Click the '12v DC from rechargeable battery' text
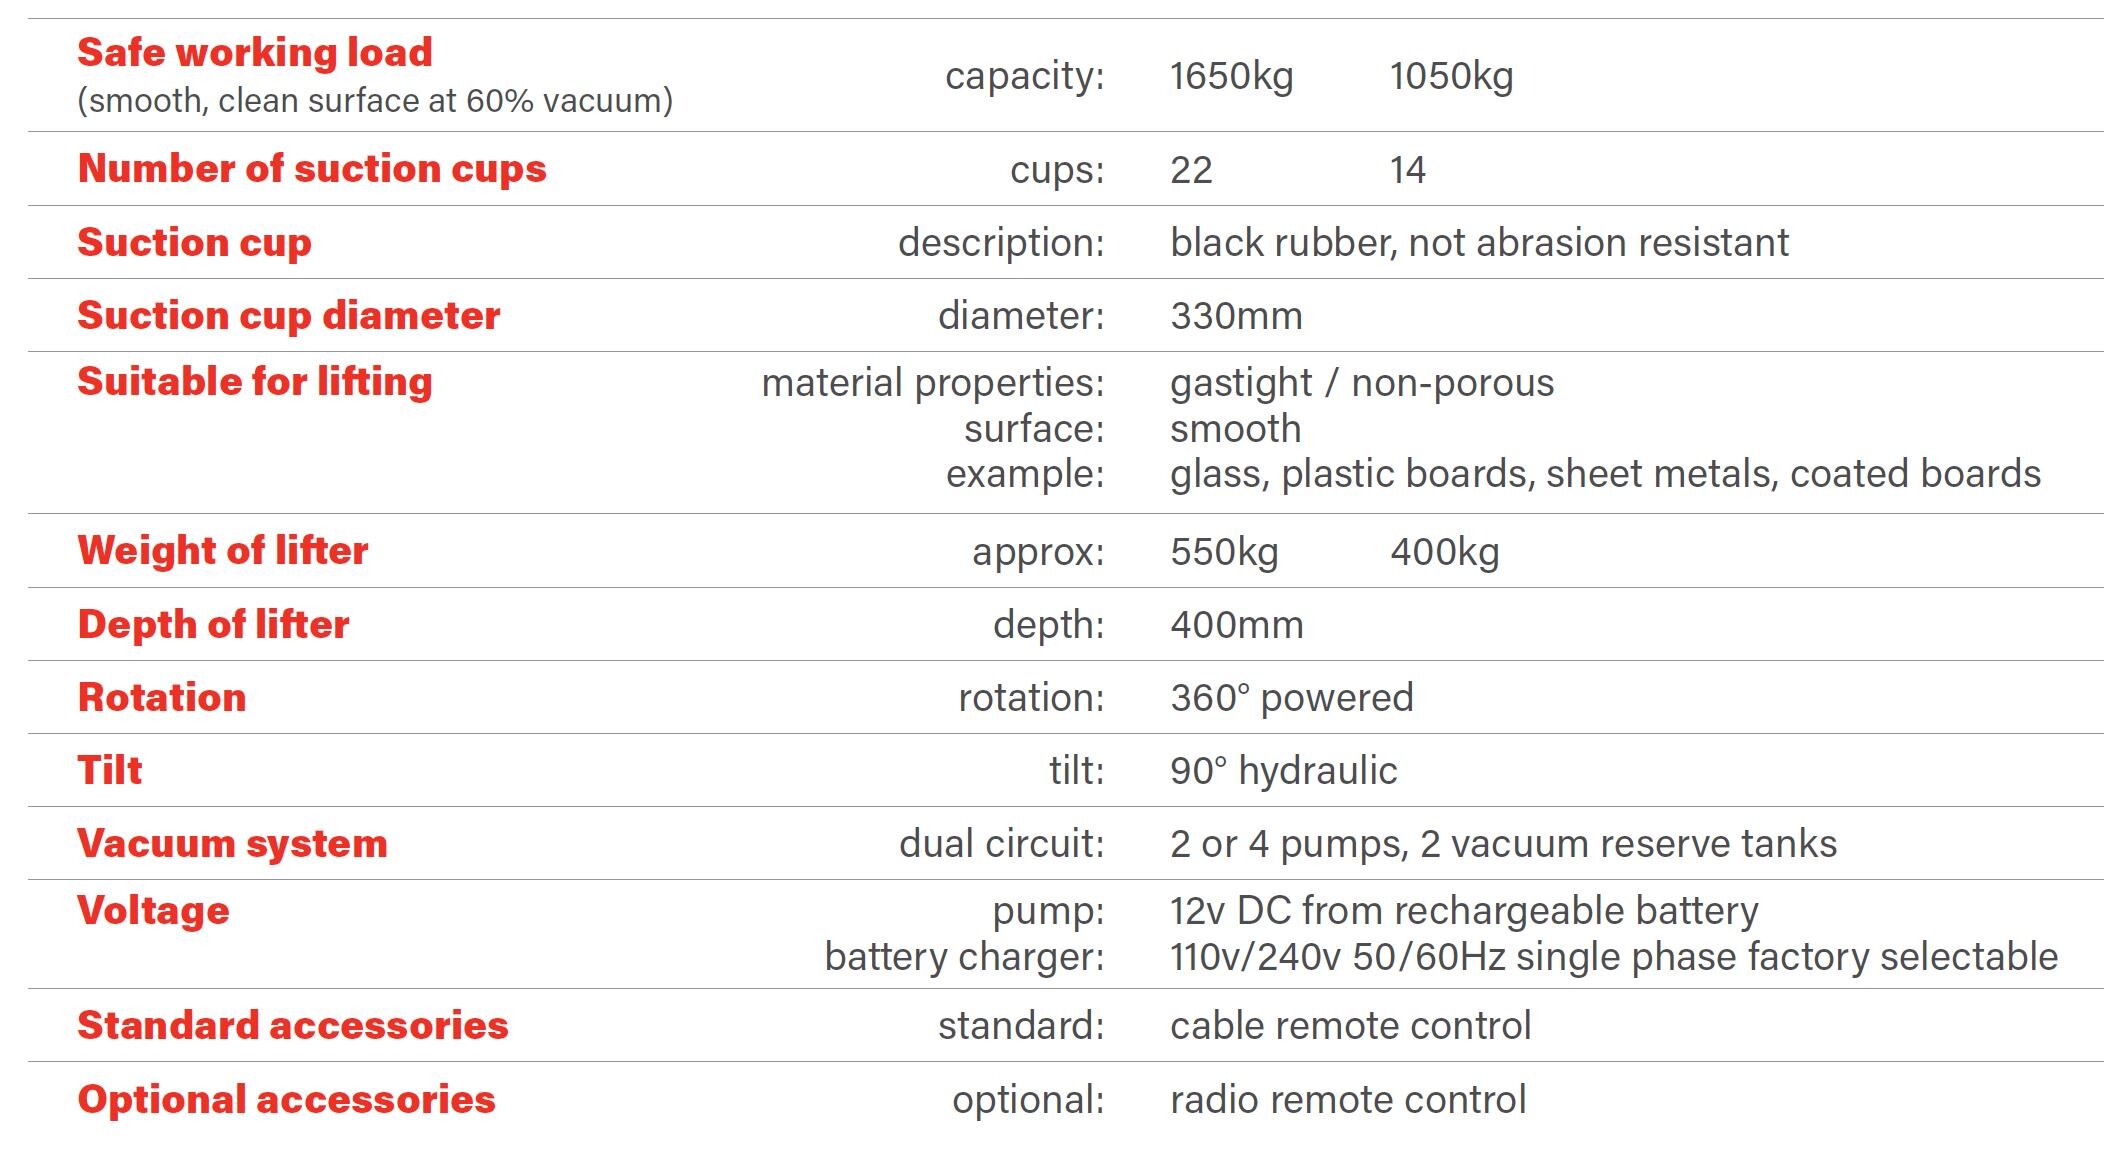 tap(1464, 911)
